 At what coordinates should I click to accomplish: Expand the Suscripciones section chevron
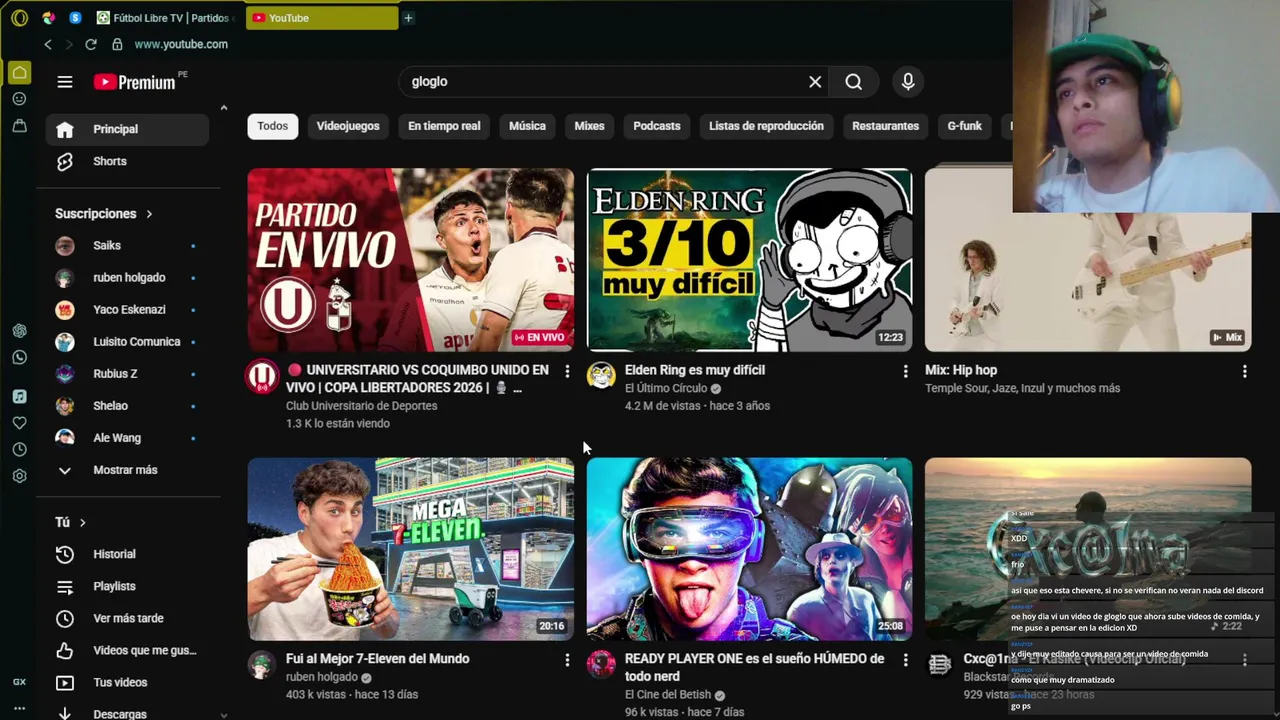(149, 214)
